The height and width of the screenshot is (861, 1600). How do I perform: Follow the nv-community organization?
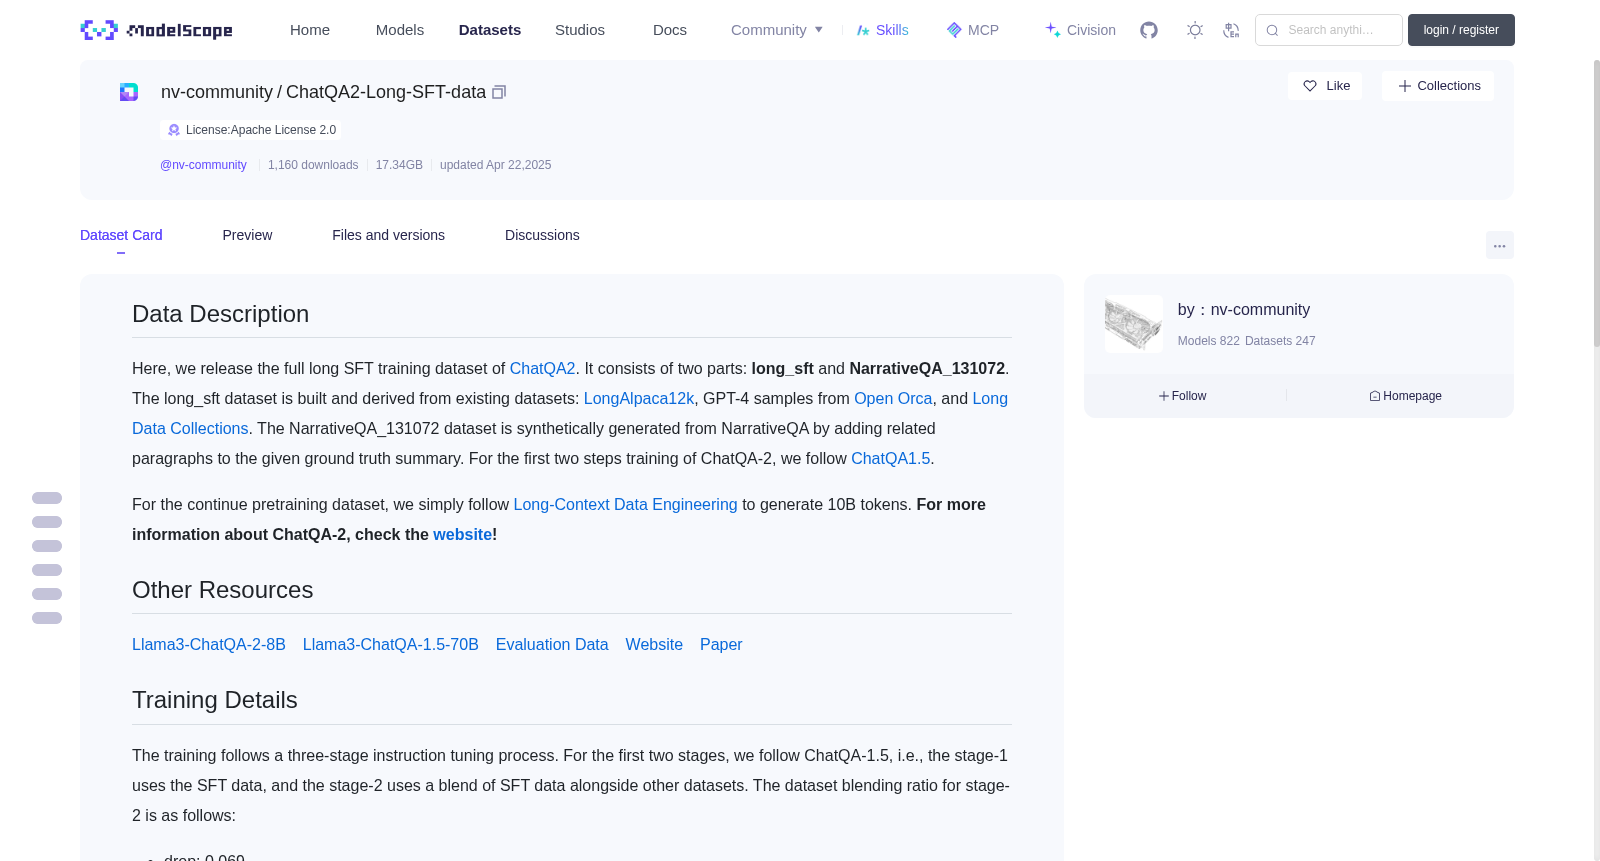coord(1182,396)
